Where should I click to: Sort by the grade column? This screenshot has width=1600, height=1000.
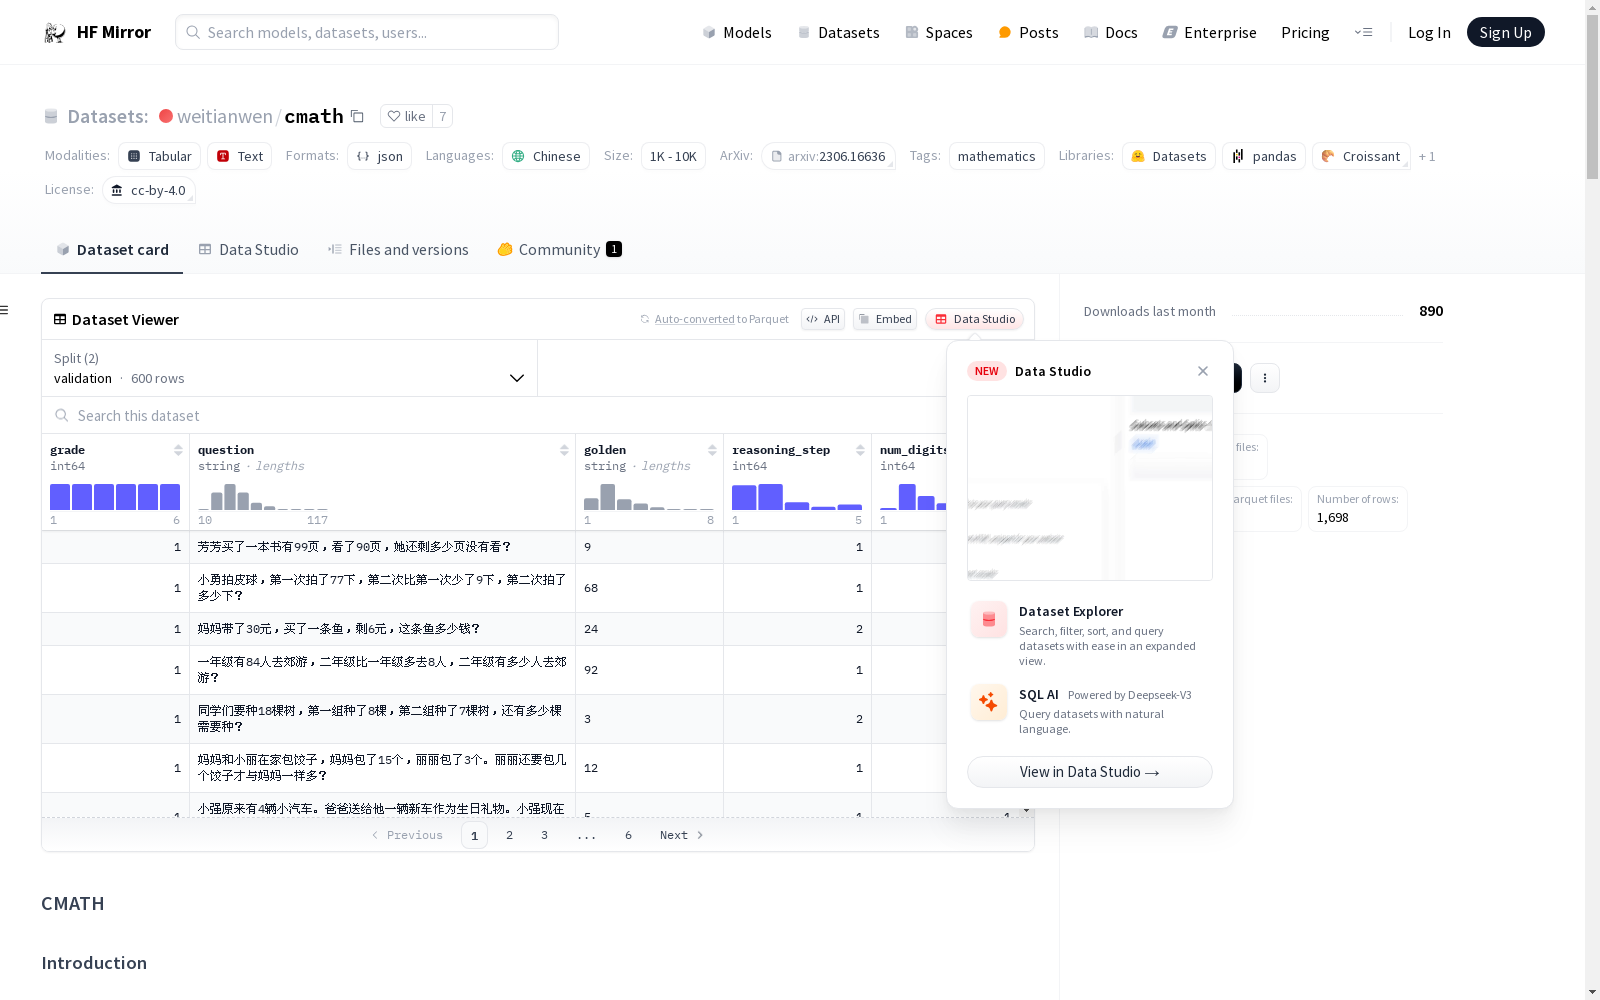[178, 450]
